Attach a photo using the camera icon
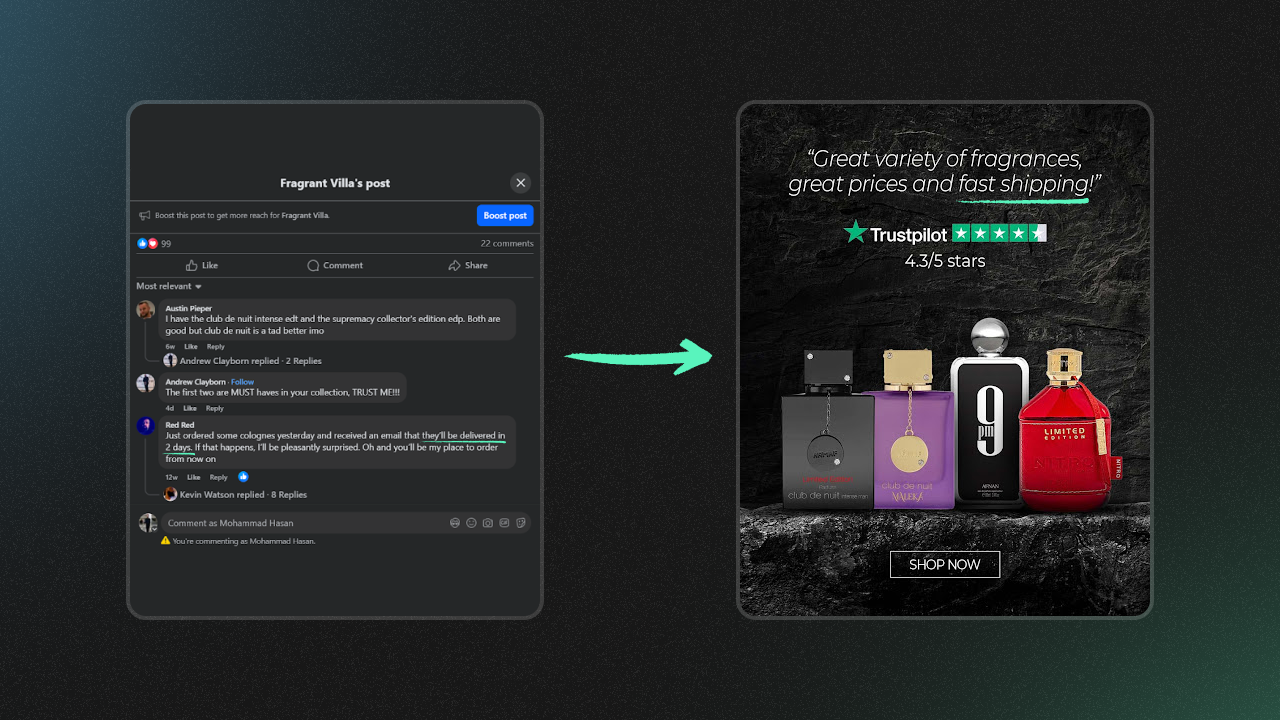Image resolution: width=1280 pixels, height=720 pixels. tap(488, 523)
